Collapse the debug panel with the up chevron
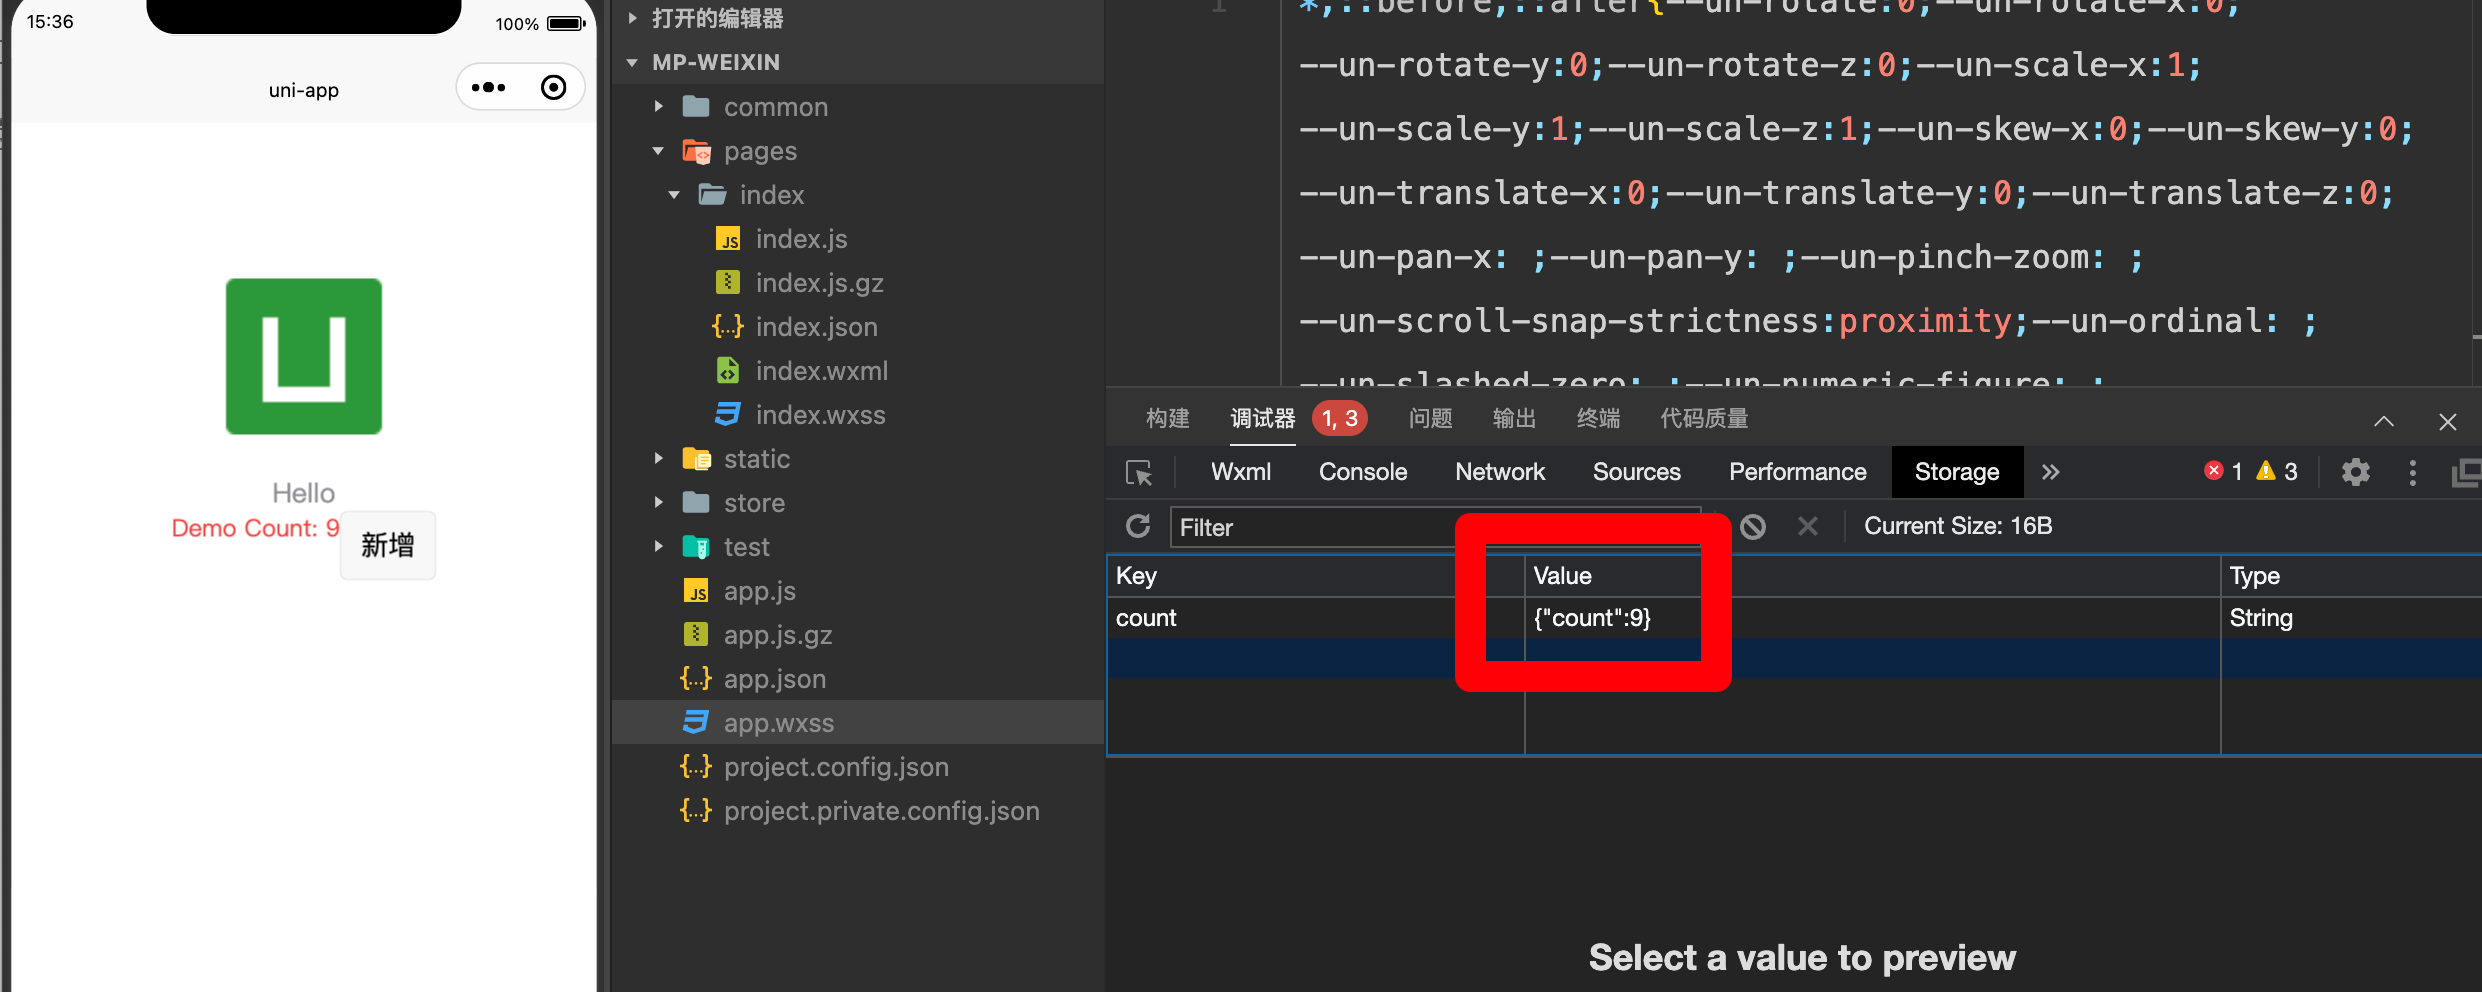The height and width of the screenshot is (992, 2482). (2384, 421)
